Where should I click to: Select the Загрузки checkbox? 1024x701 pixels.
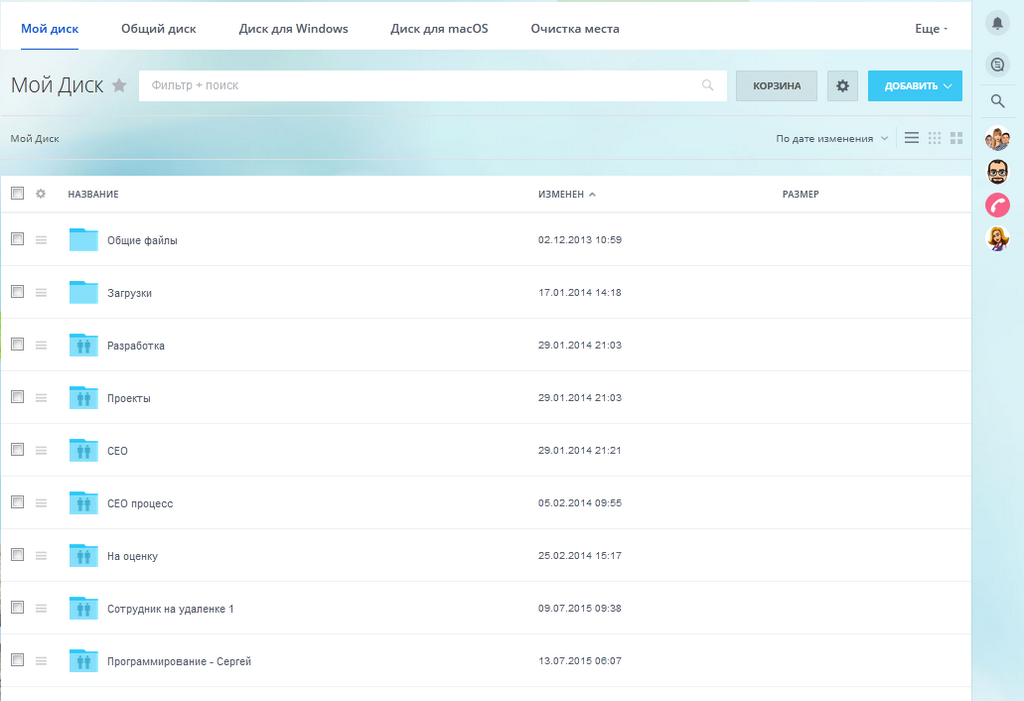[18, 292]
